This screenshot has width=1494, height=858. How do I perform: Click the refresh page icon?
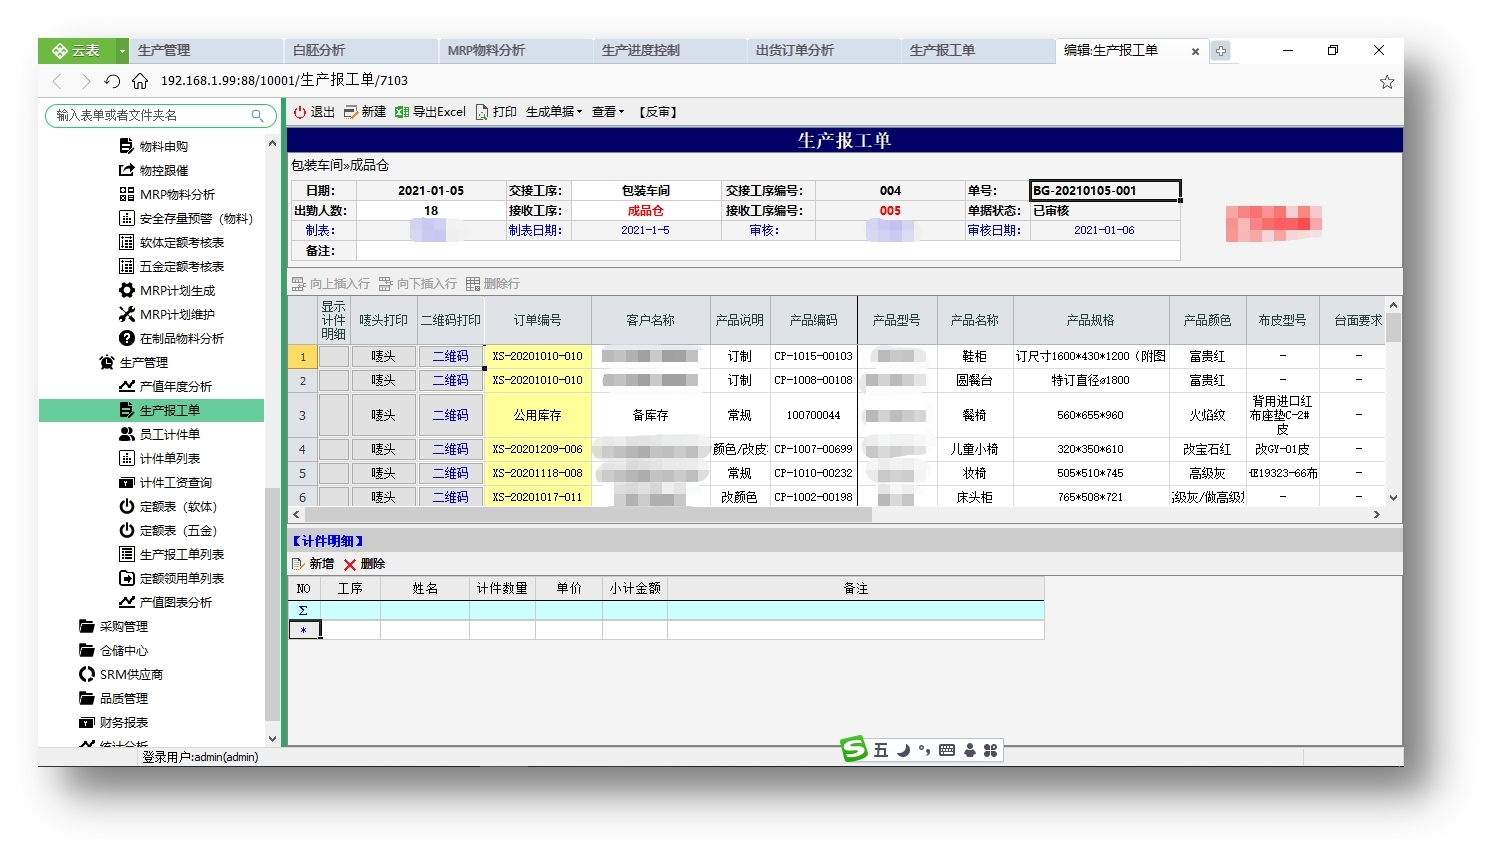[x=112, y=81]
